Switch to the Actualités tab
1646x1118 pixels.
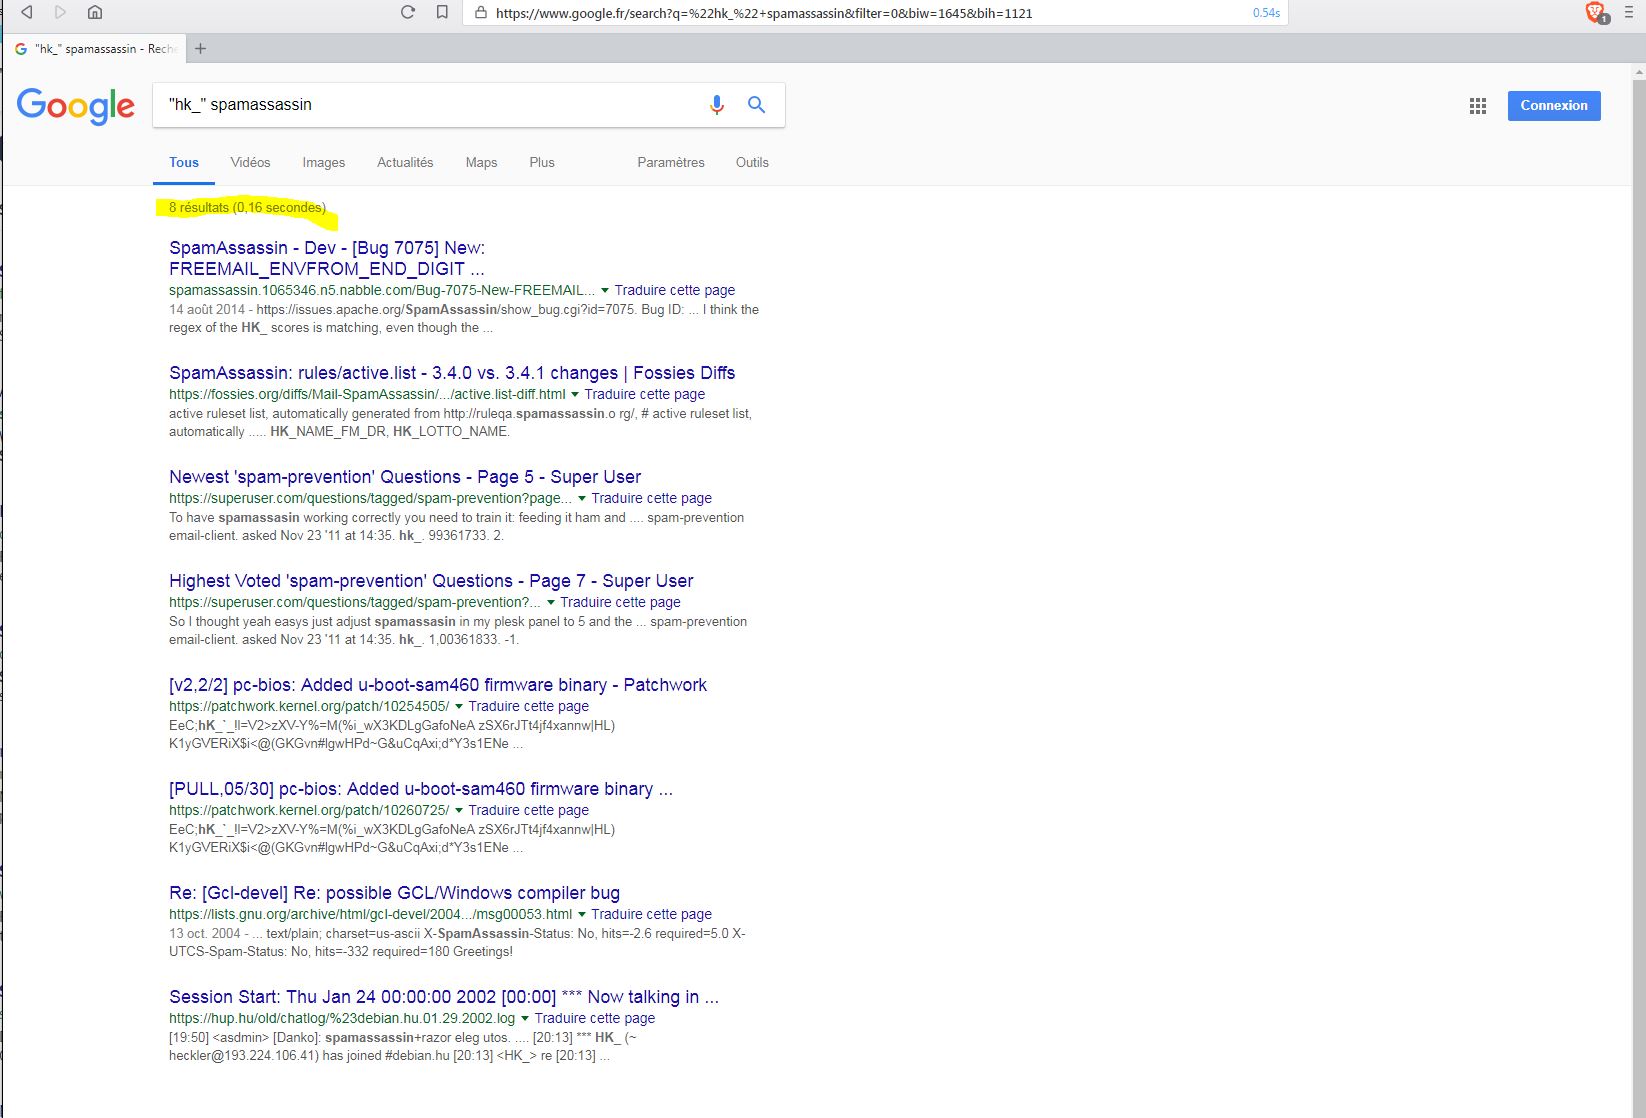tap(405, 162)
